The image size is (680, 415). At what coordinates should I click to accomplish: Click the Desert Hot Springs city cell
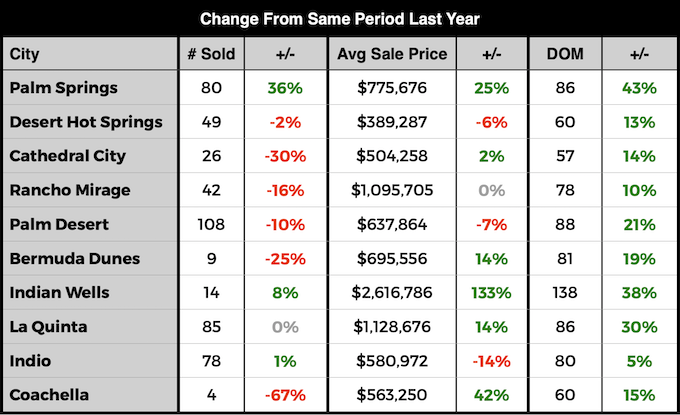(x=85, y=122)
